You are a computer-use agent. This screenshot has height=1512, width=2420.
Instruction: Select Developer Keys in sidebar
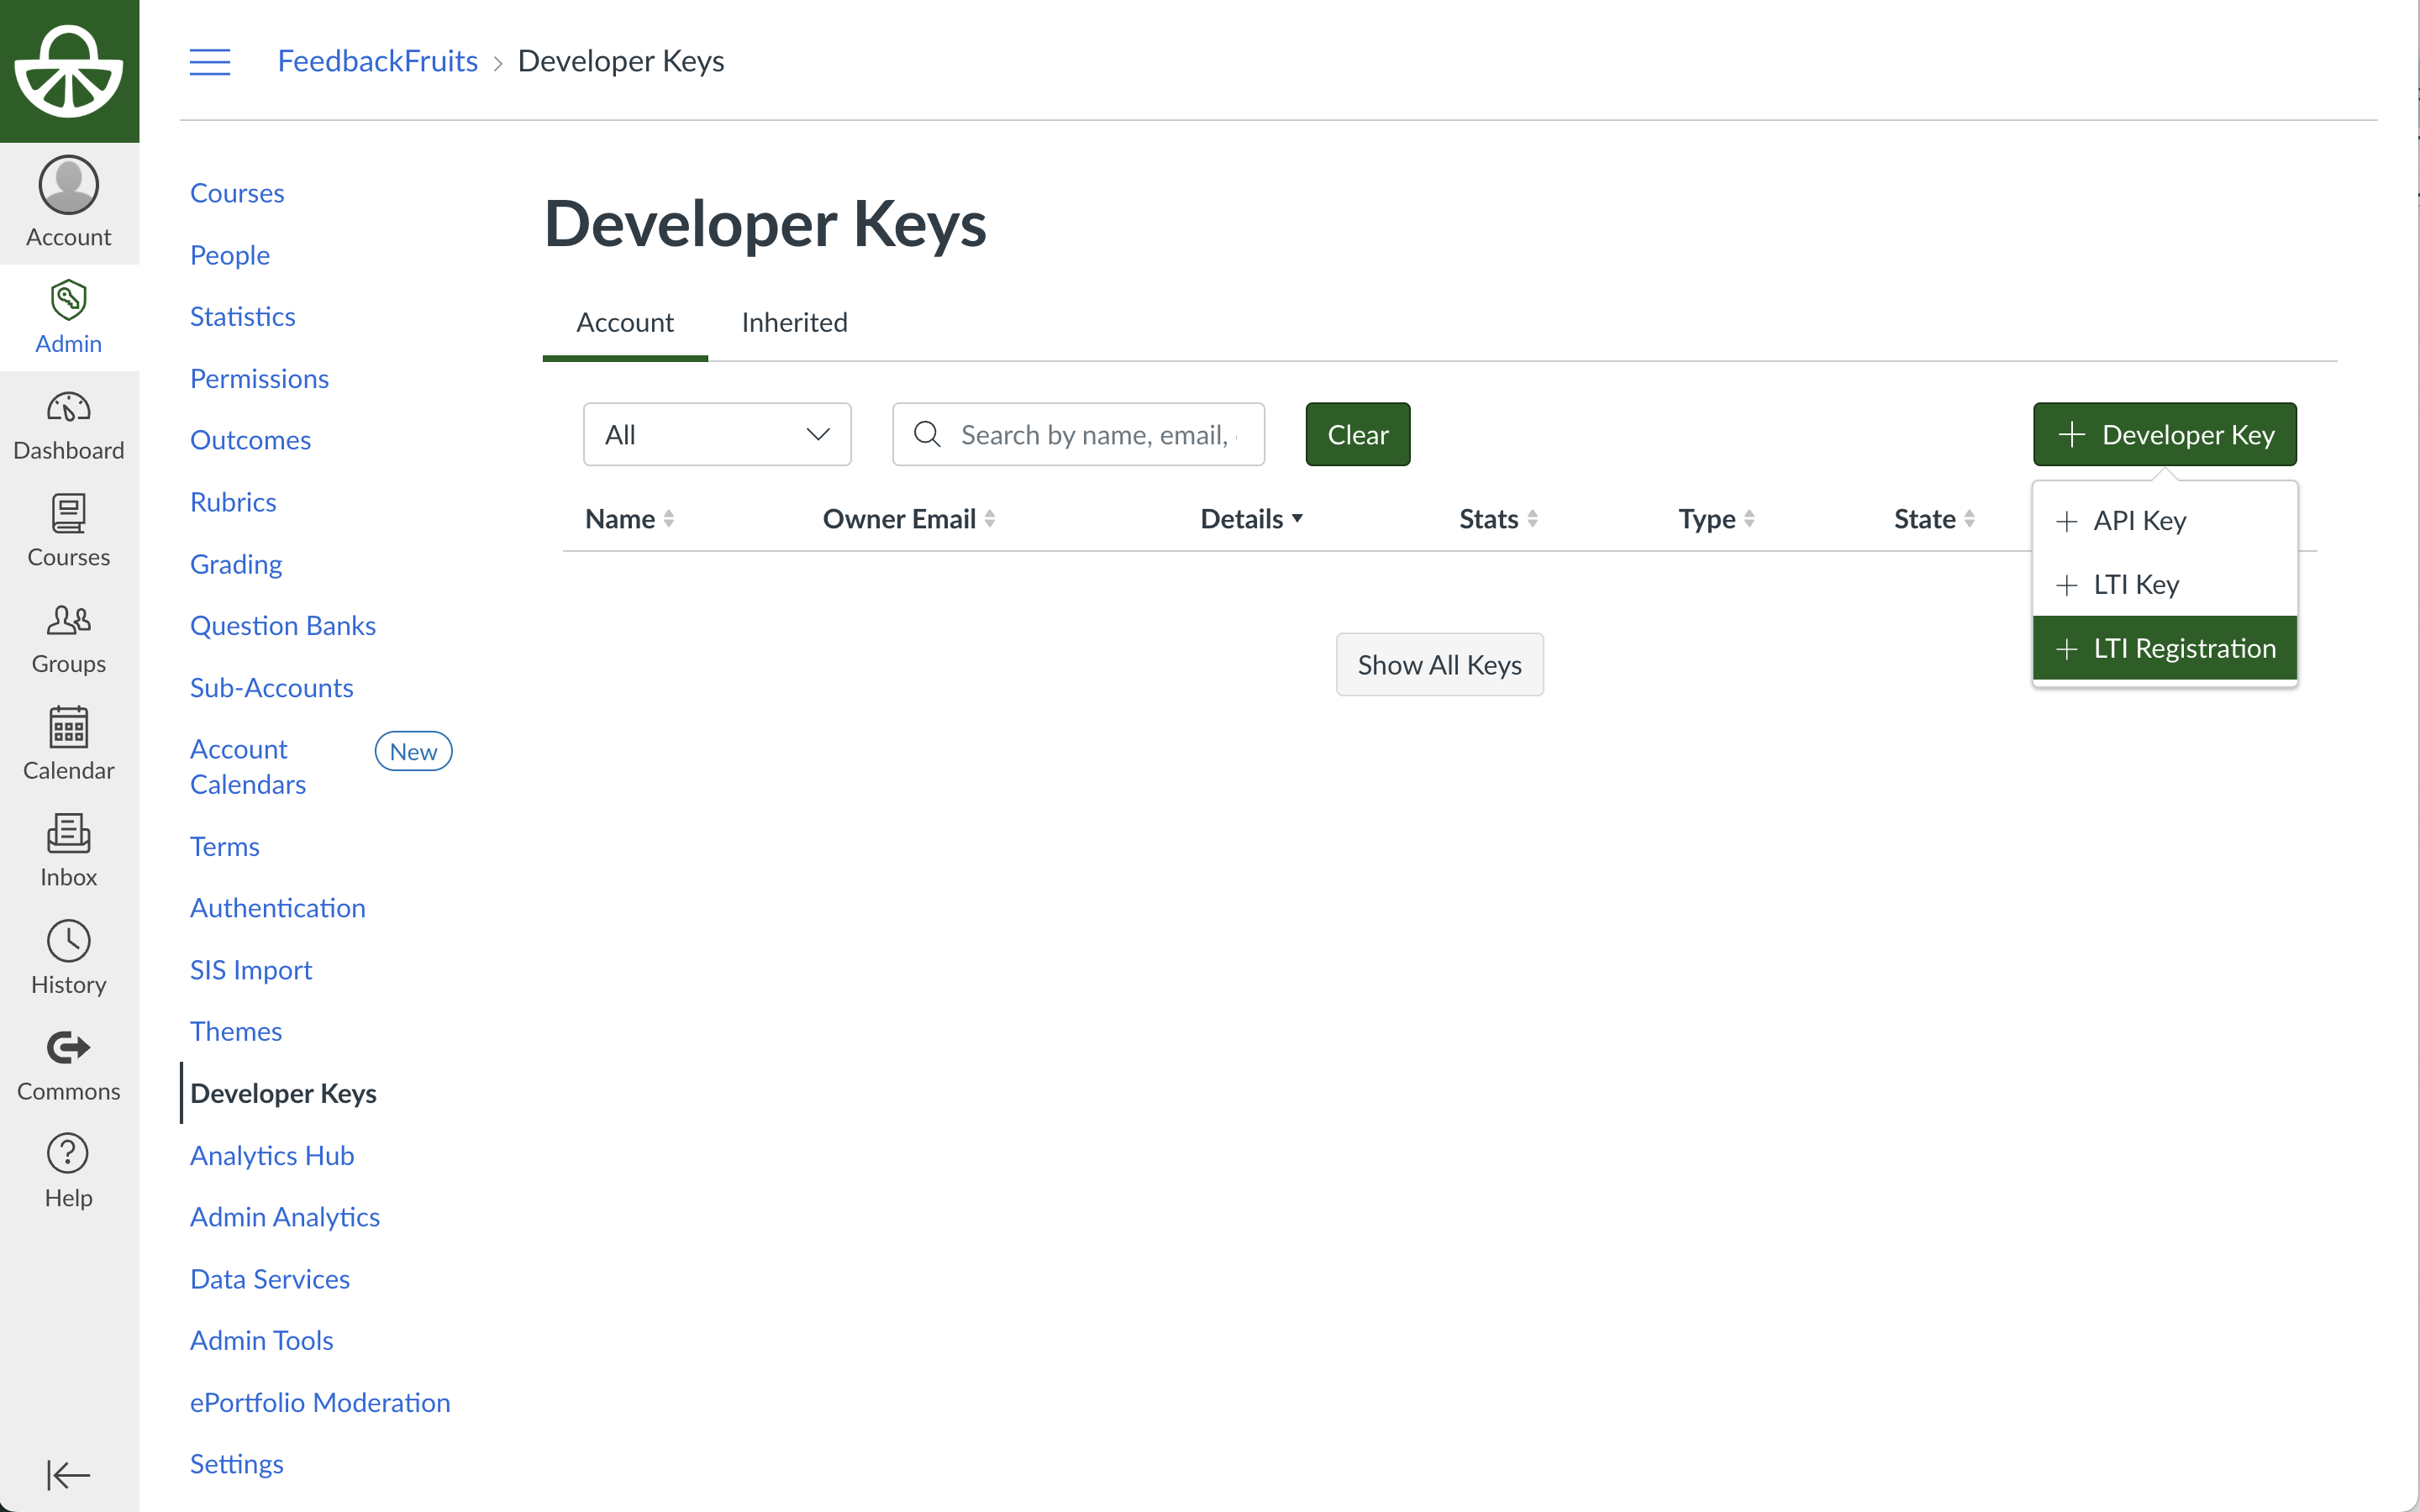(x=283, y=1093)
